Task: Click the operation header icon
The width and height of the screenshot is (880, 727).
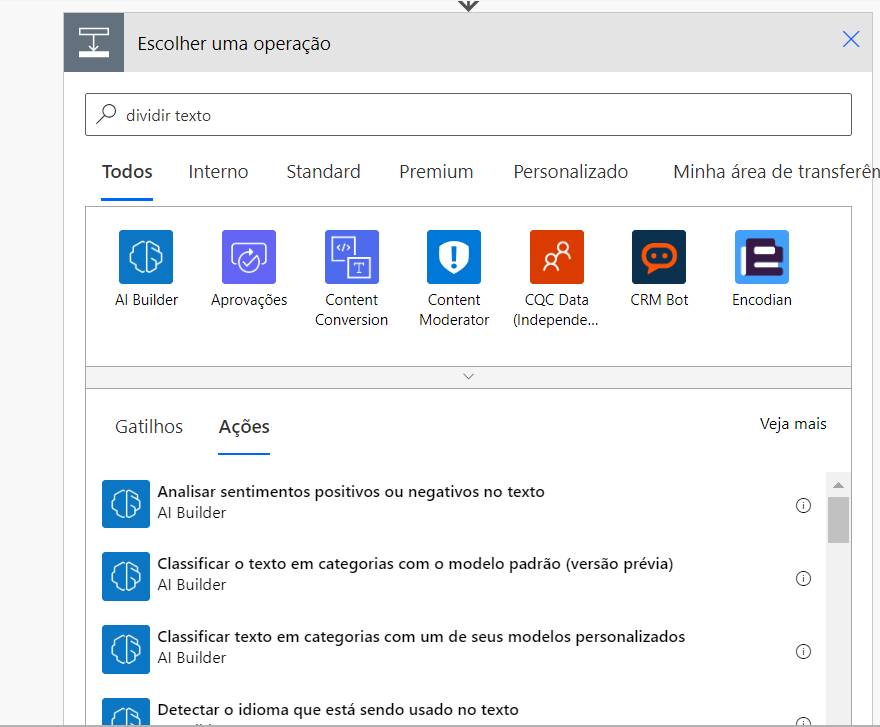Action: pos(94,43)
